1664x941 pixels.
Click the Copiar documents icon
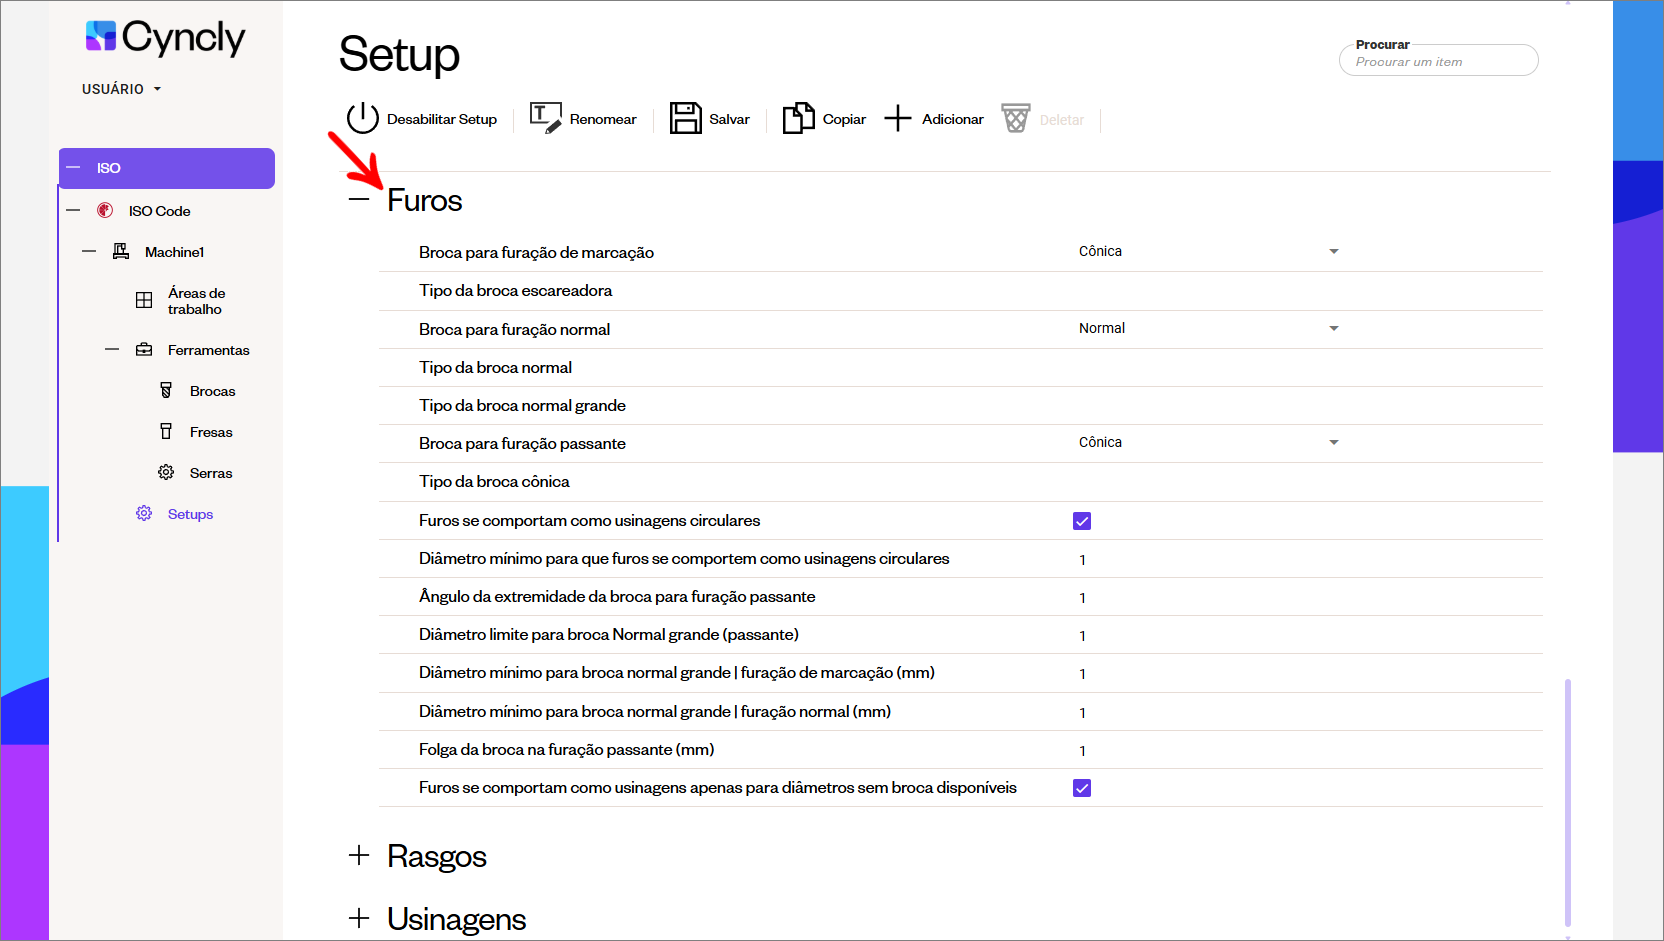click(798, 118)
